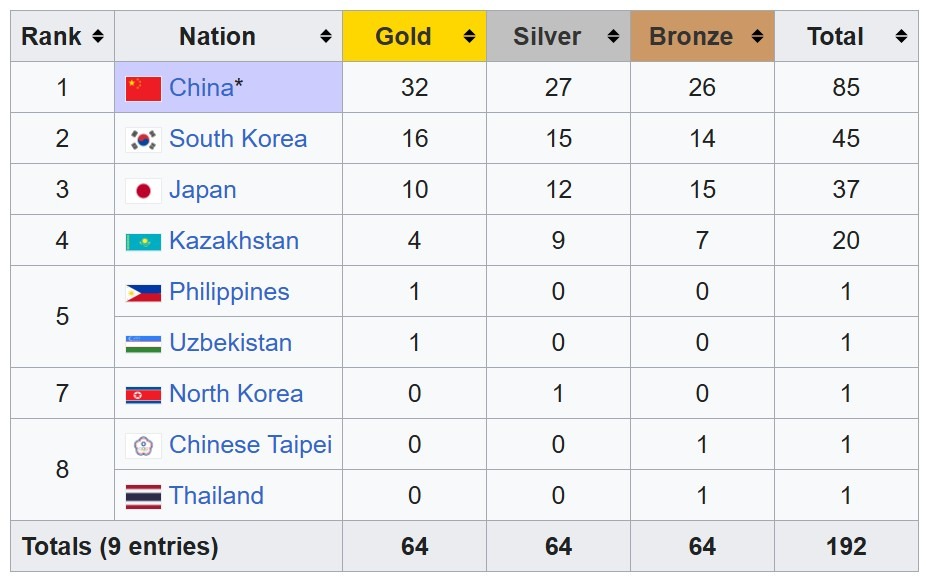Click the China flag icon
This screenshot has width=926, height=583.
click(x=143, y=88)
